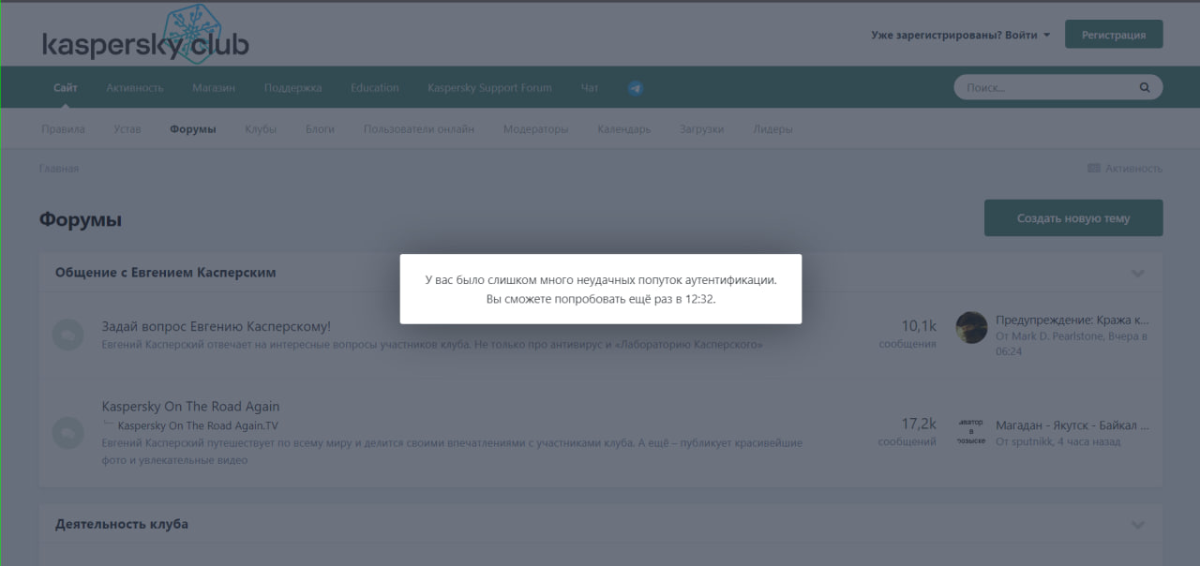The image size is (1200, 566).
Task: Open the Уже зарегистрированы? Войти dropdown
Action: click(x=961, y=35)
